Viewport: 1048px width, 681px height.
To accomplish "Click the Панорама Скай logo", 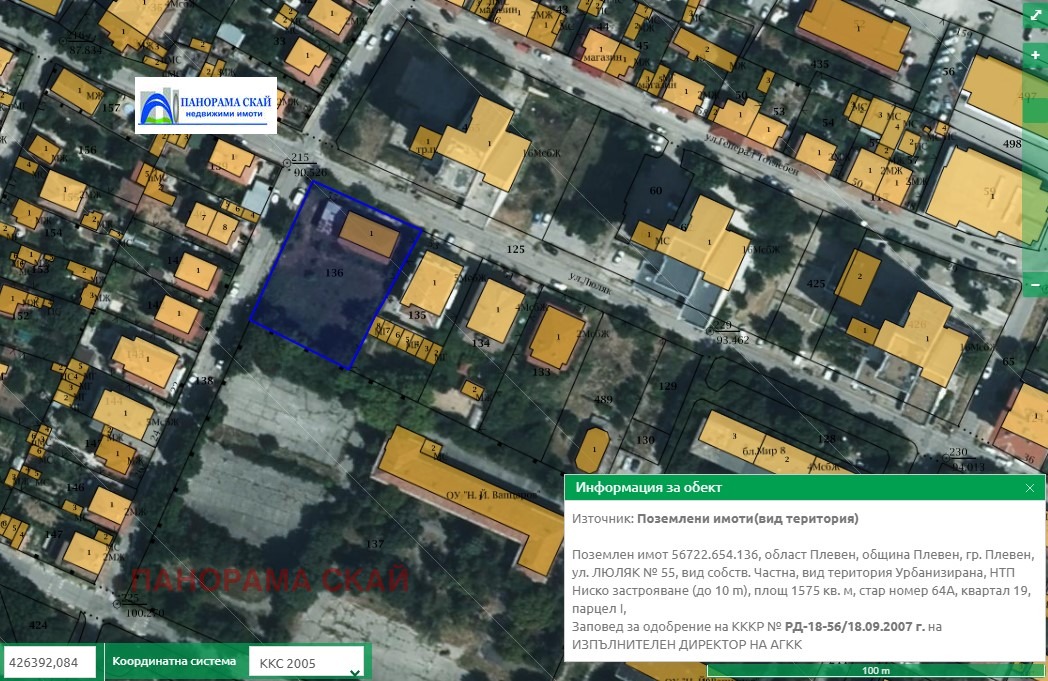I will click(205, 105).
